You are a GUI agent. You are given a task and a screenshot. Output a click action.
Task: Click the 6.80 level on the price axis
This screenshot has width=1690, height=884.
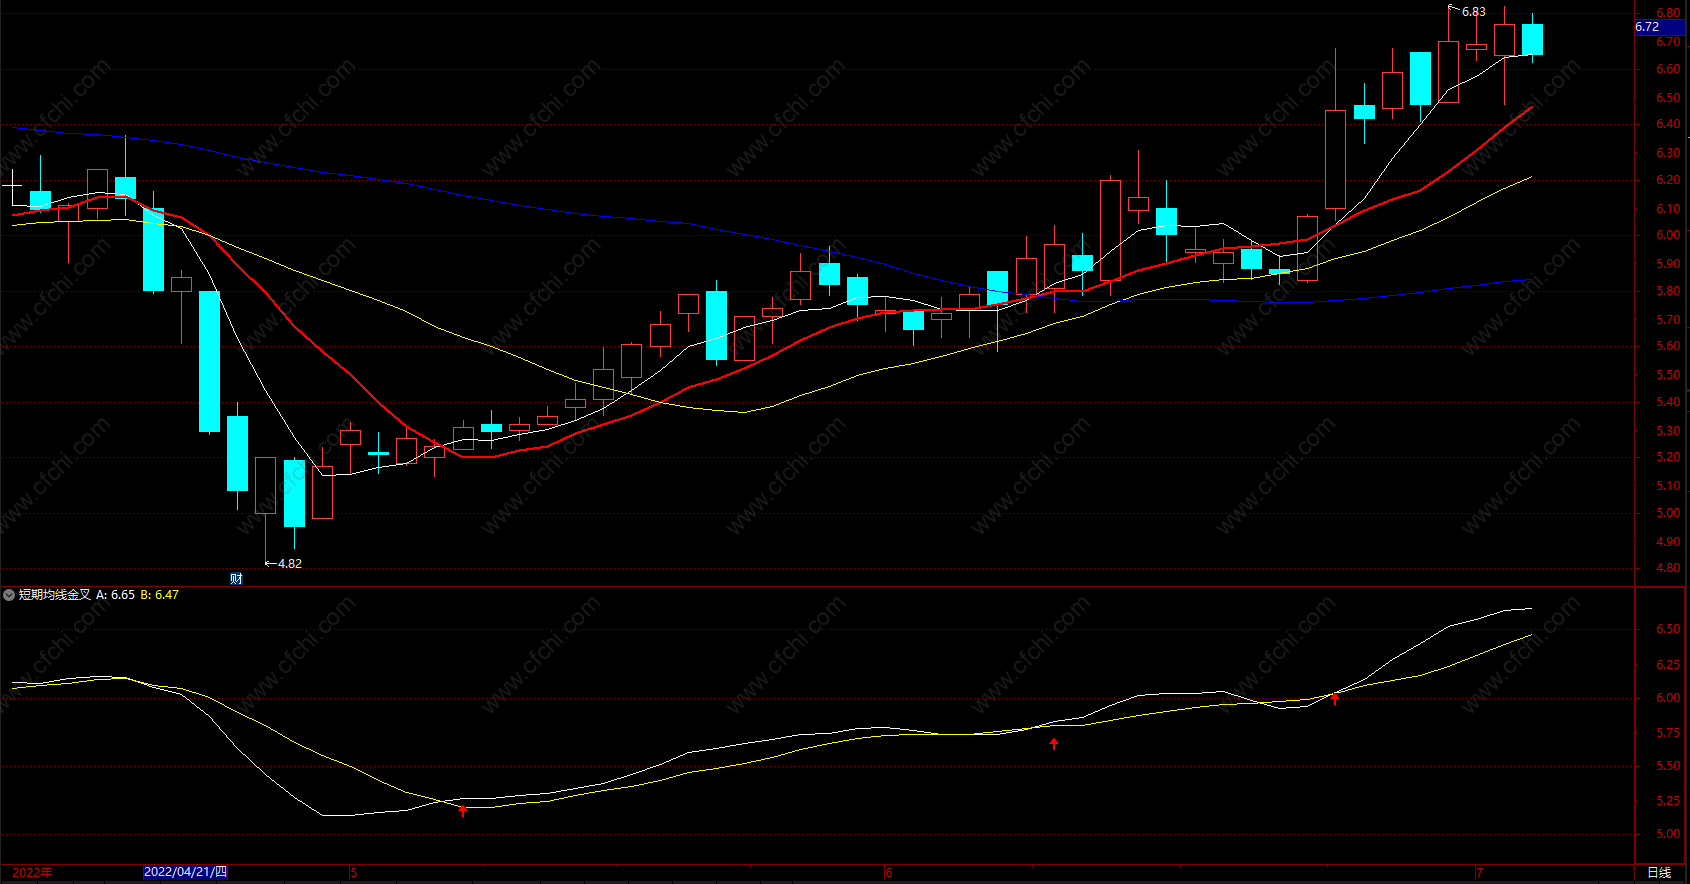point(1668,14)
